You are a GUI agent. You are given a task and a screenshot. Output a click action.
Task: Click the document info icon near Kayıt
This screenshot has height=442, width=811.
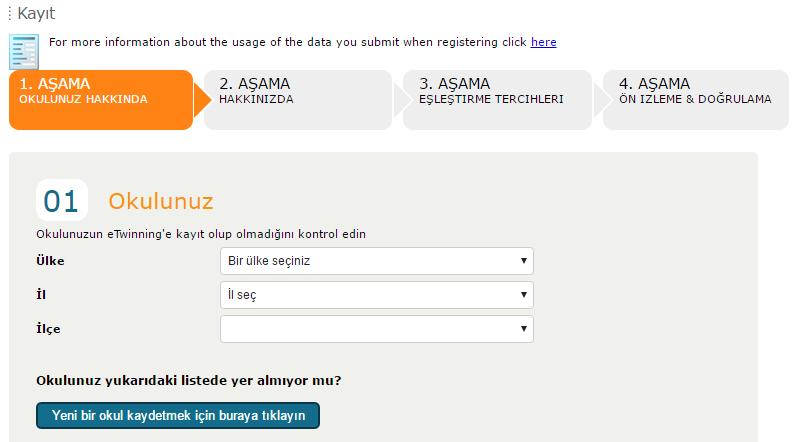[24, 50]
